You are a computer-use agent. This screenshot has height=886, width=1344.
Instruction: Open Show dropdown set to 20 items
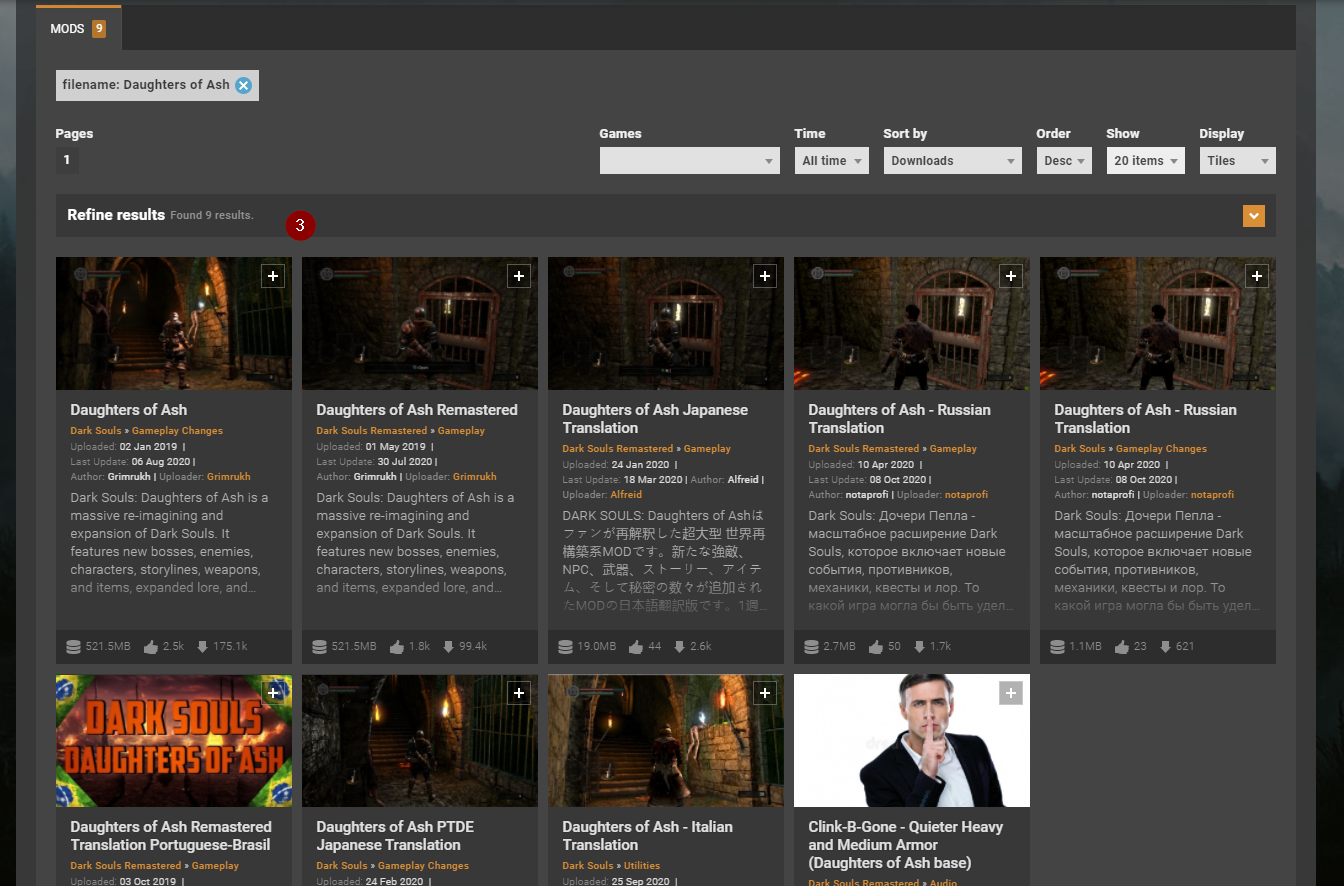(1146, 161)
